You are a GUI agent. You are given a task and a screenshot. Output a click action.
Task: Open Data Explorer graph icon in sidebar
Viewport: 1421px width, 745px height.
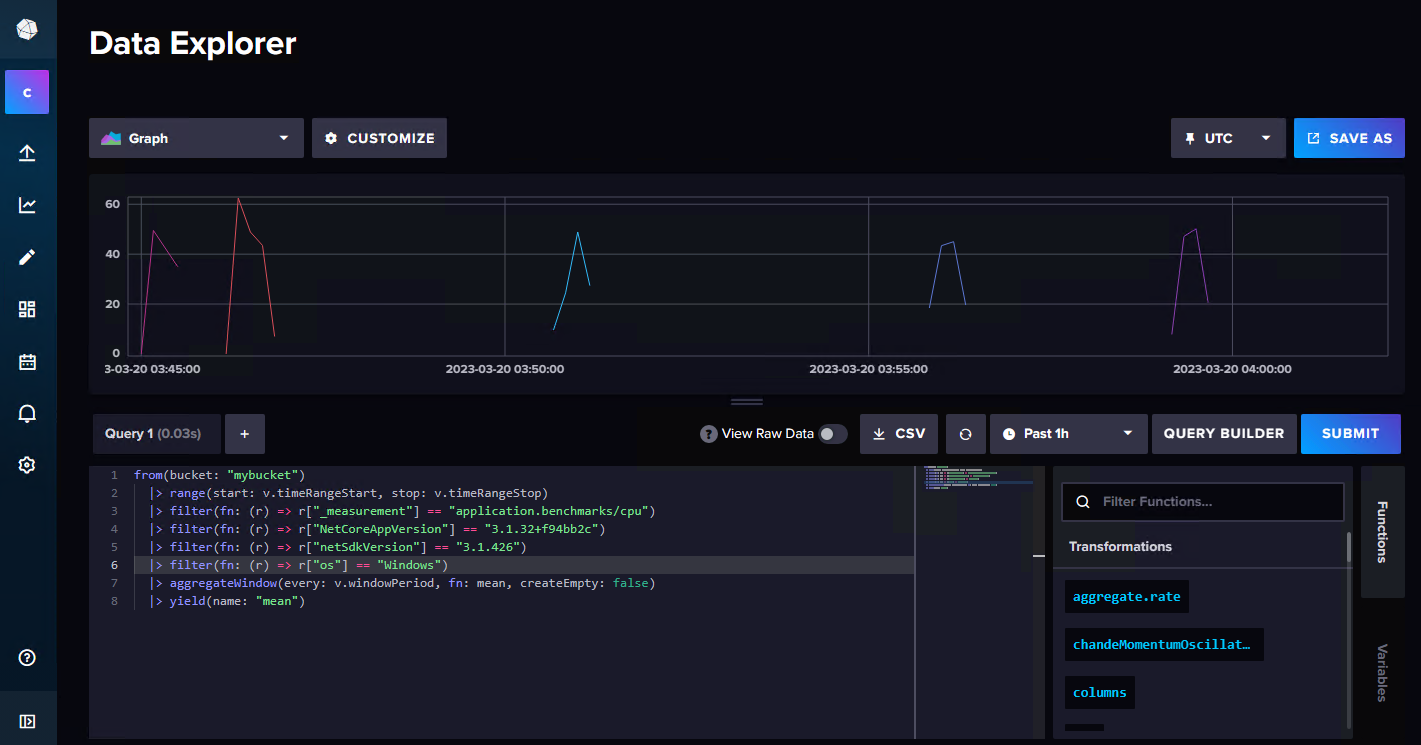pyautogui.click(x=27, y=205)
